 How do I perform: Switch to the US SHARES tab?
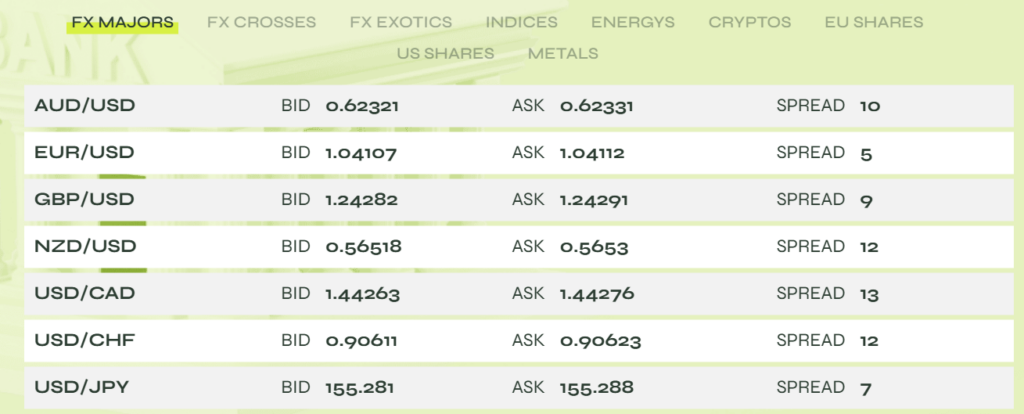click(445, 53)
